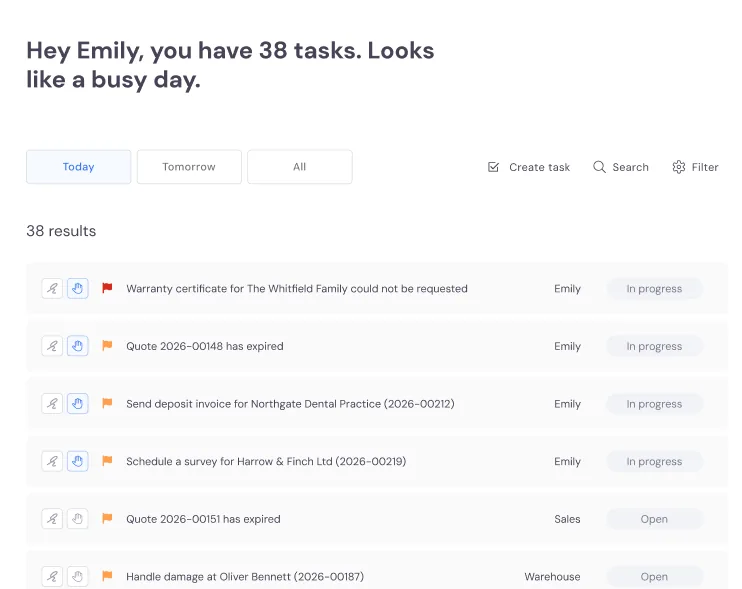Switch to the All tab

(x=300, y=167)
